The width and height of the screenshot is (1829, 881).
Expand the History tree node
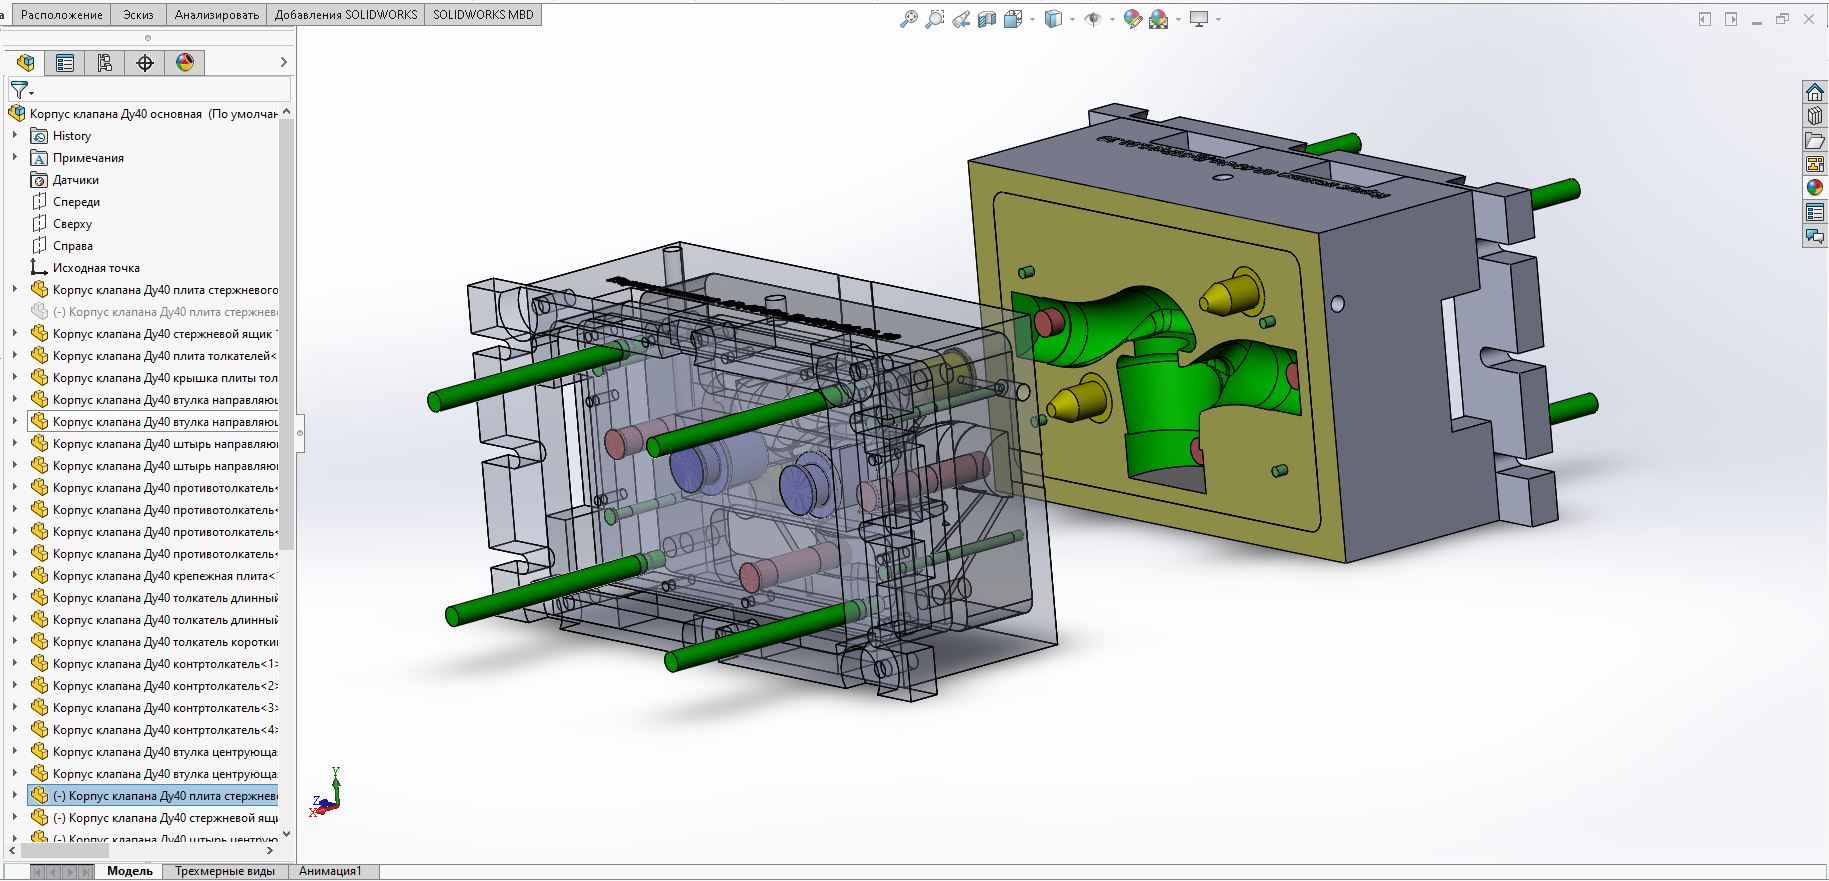(15, 135)
